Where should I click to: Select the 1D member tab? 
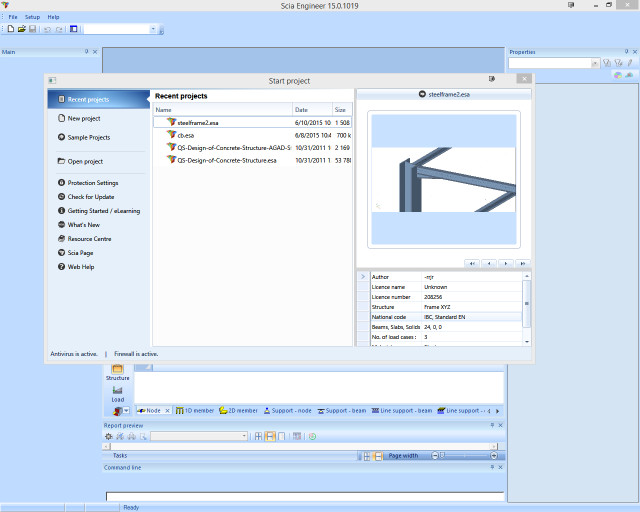[x=195, y=410]
